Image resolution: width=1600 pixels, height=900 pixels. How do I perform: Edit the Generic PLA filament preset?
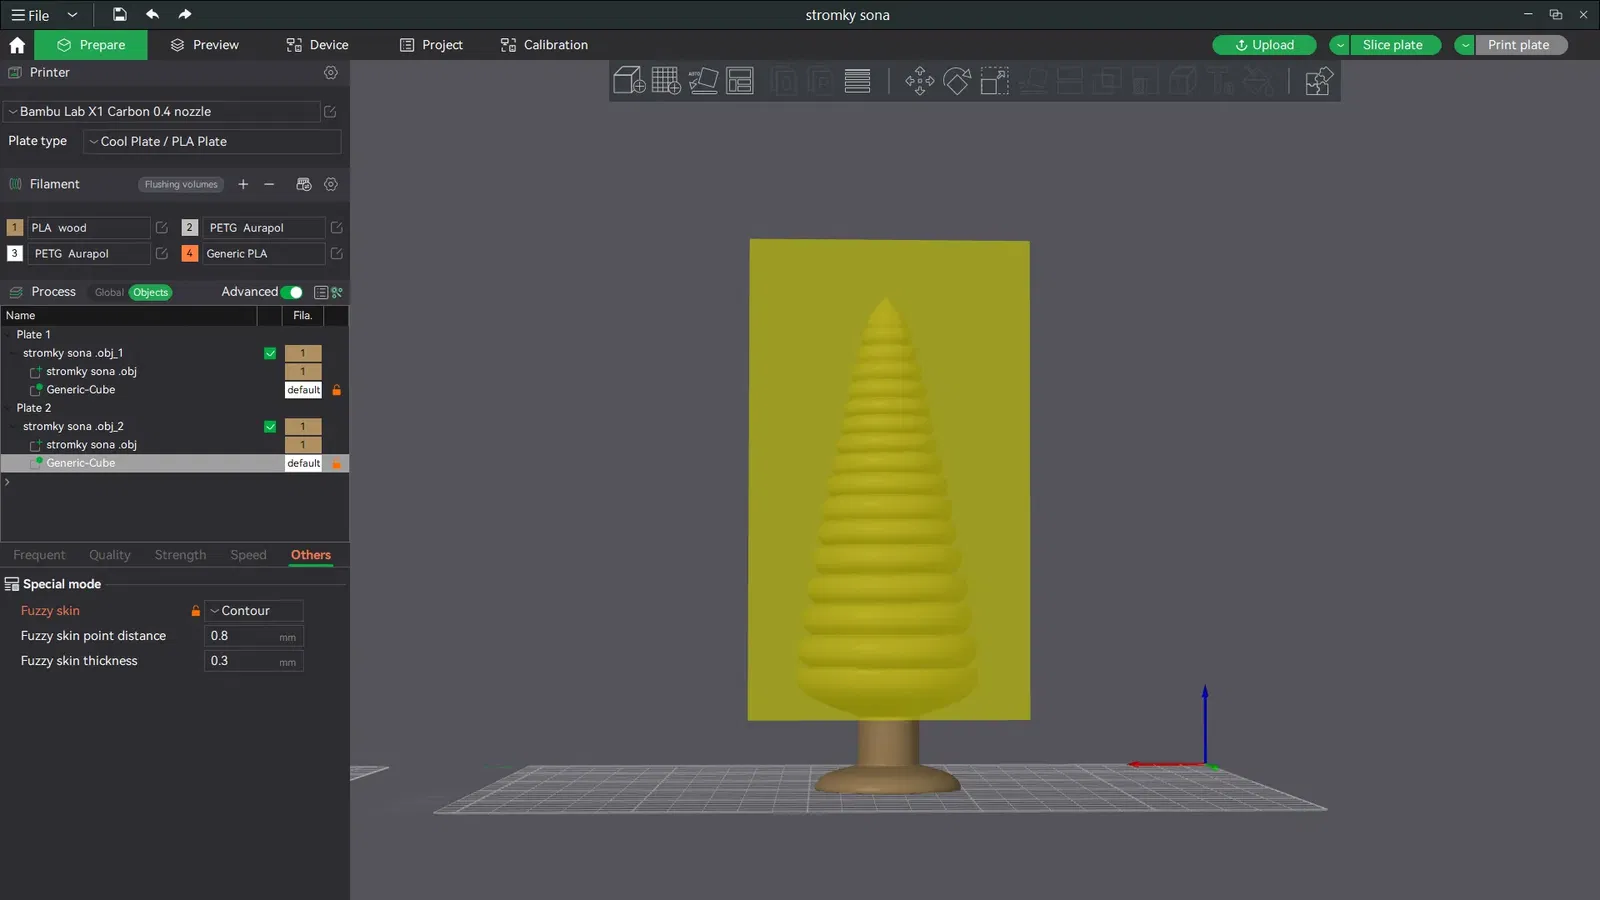(337, 254)
